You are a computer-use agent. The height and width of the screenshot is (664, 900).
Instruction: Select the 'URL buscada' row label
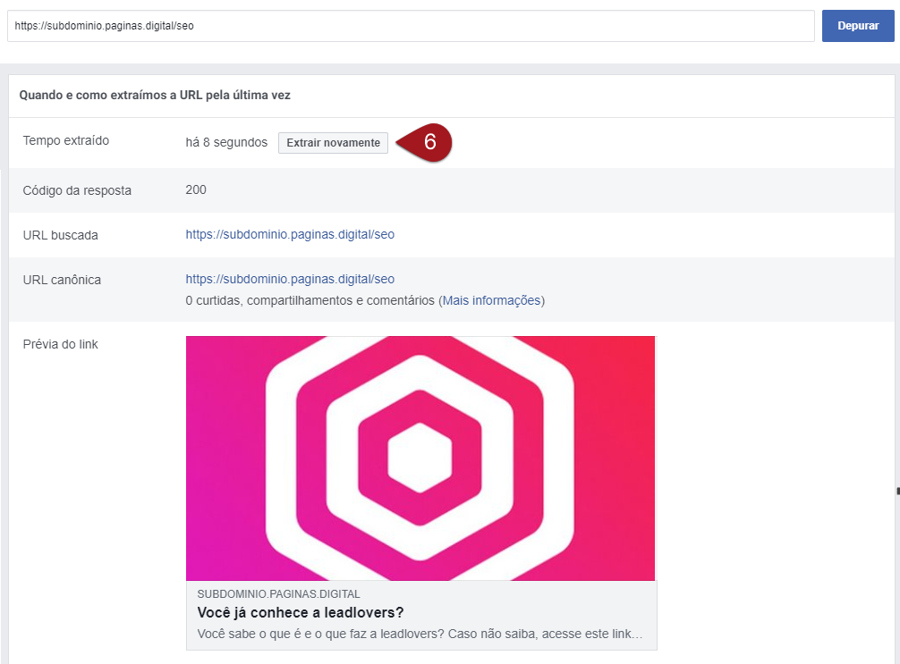[60, 235]
